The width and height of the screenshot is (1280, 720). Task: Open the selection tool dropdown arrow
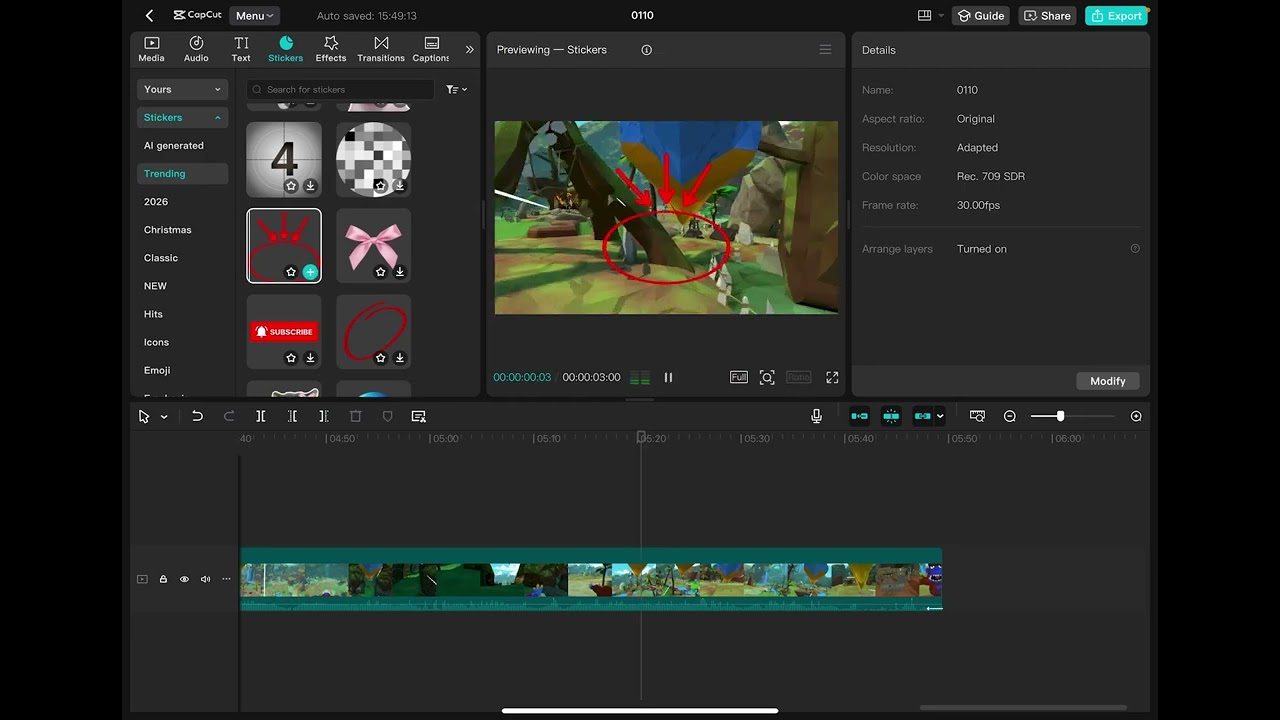click(164, 417)
